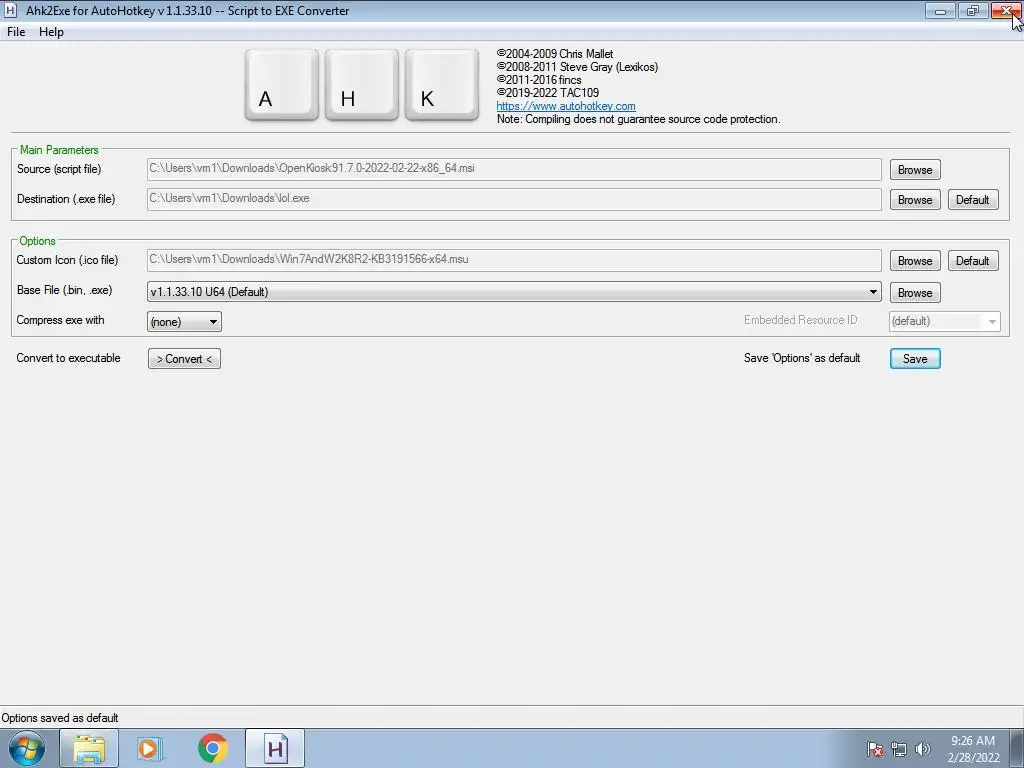Click the K key logo image
This screenshot has height=768, width=1024.
point(441,85)
